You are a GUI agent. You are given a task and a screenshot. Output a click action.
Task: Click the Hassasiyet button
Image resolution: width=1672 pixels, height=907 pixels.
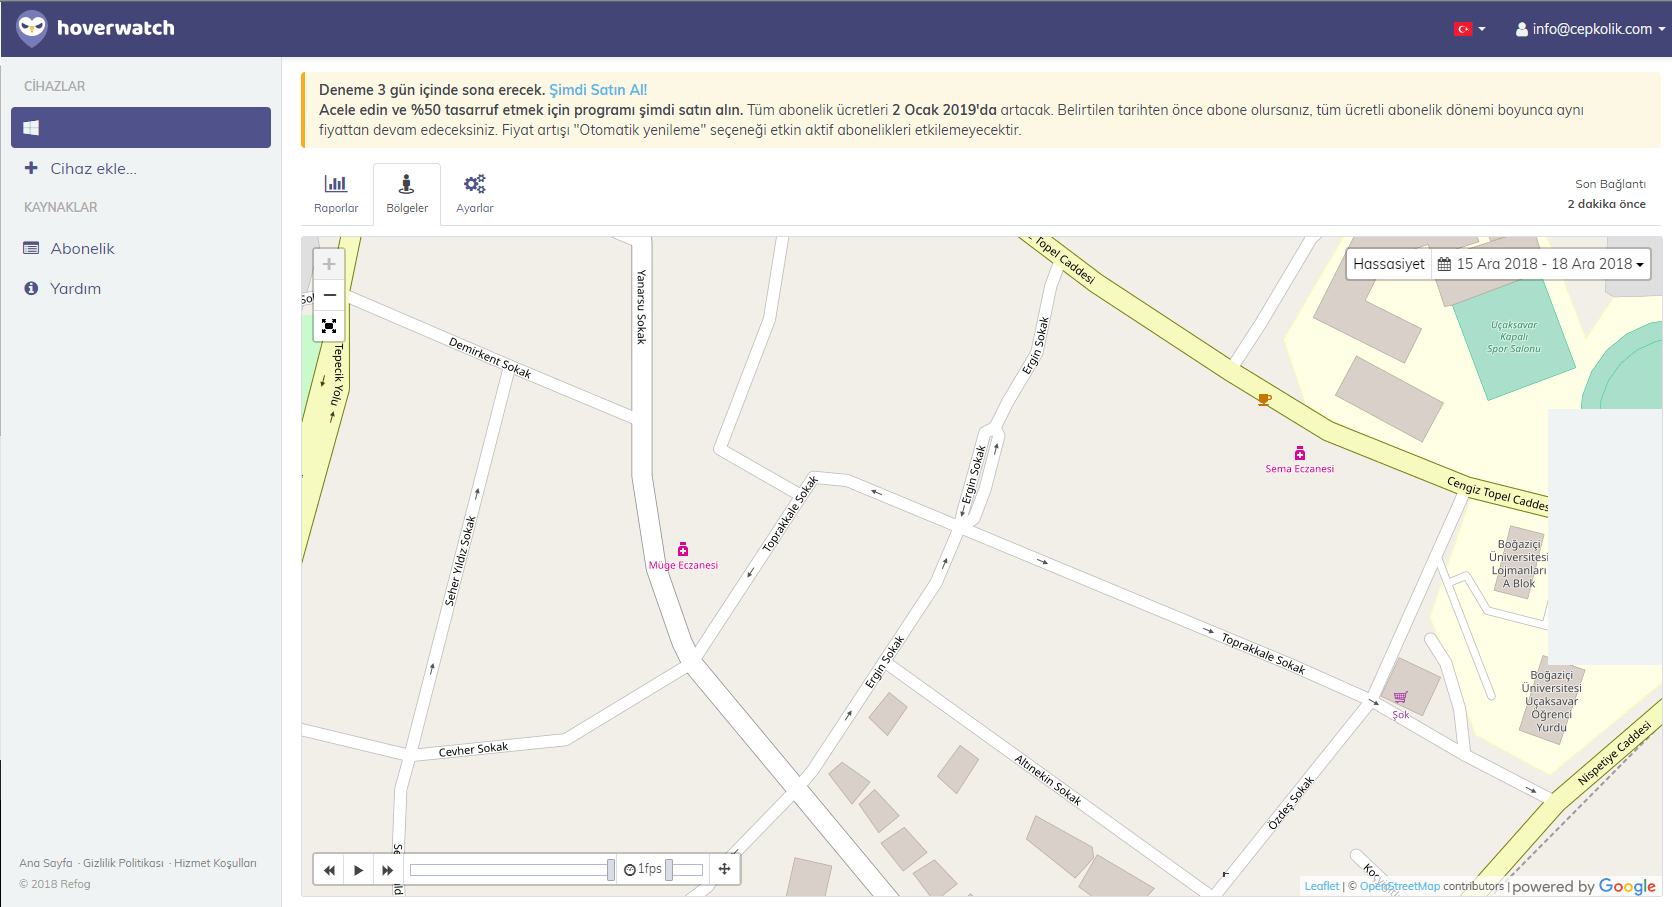coord(1388,264)
